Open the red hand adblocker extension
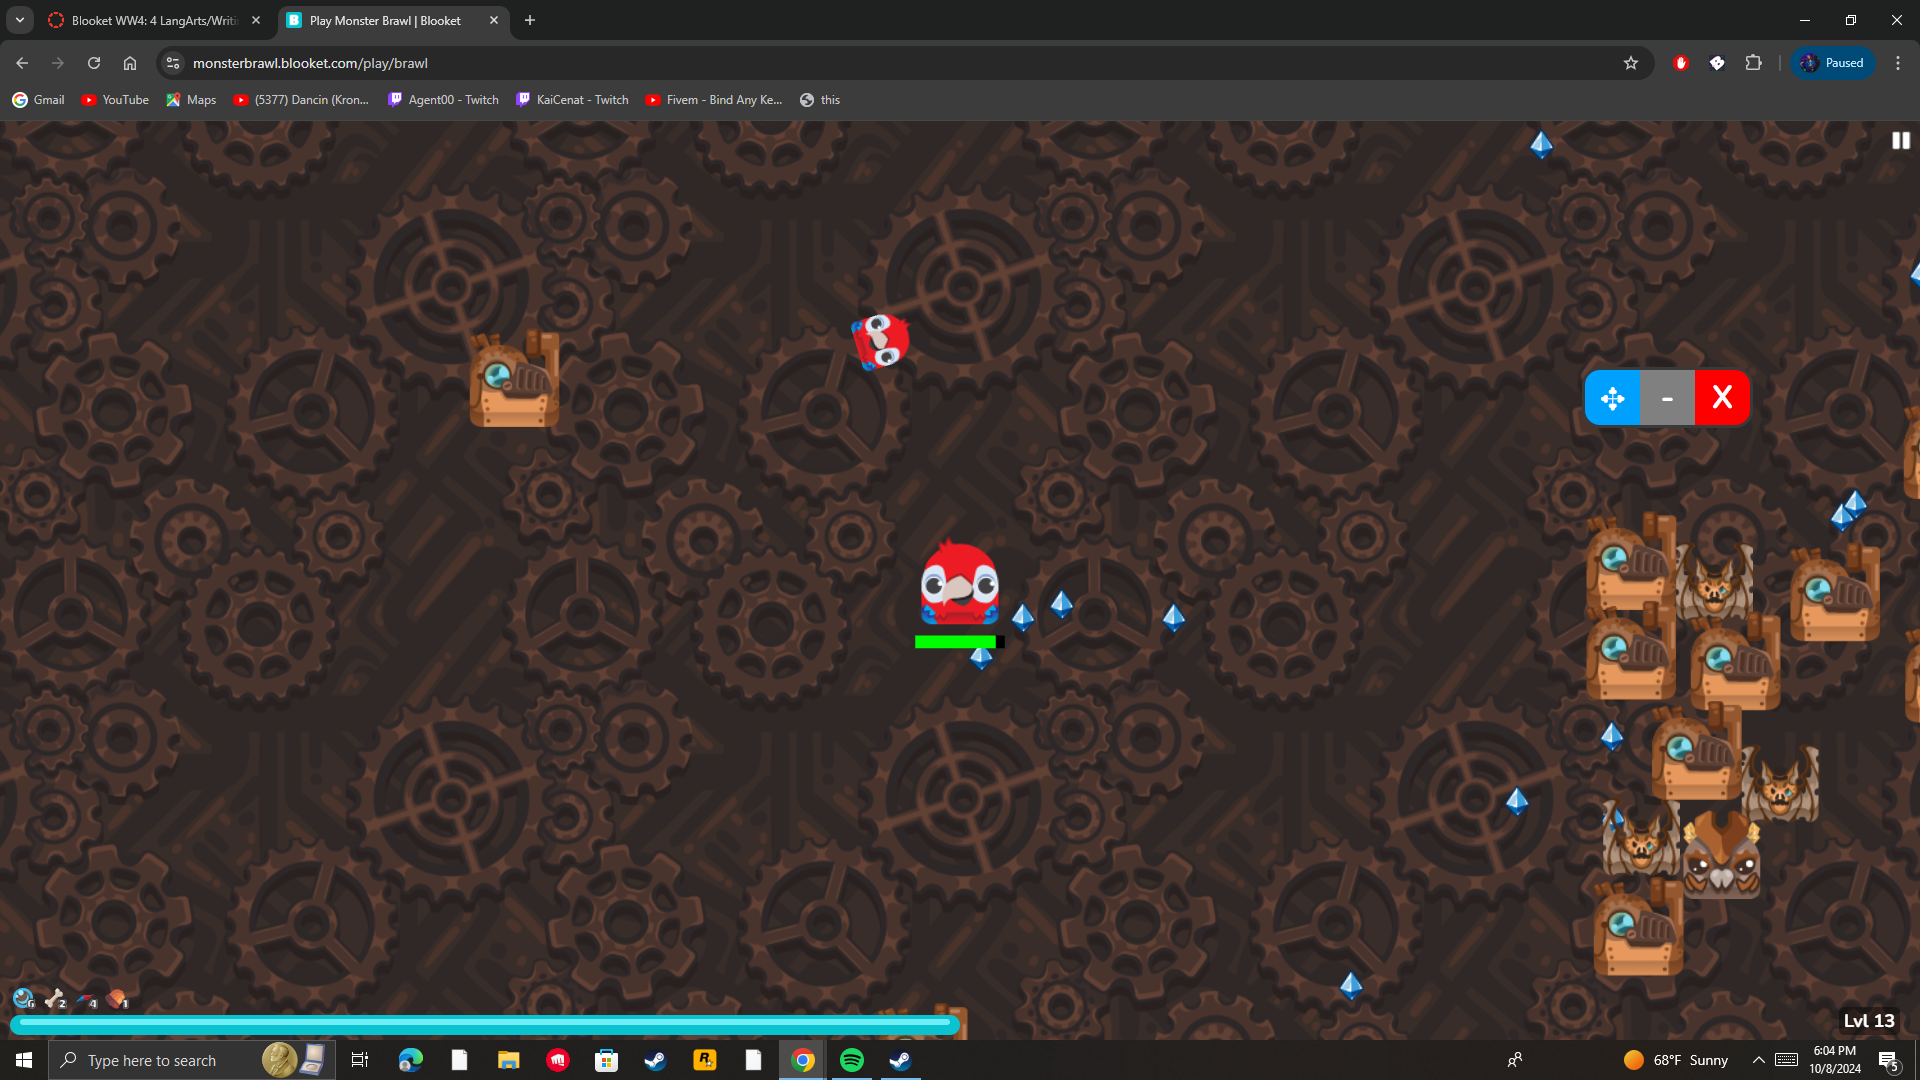Screen dimensions: 1920x1080 1681,63
